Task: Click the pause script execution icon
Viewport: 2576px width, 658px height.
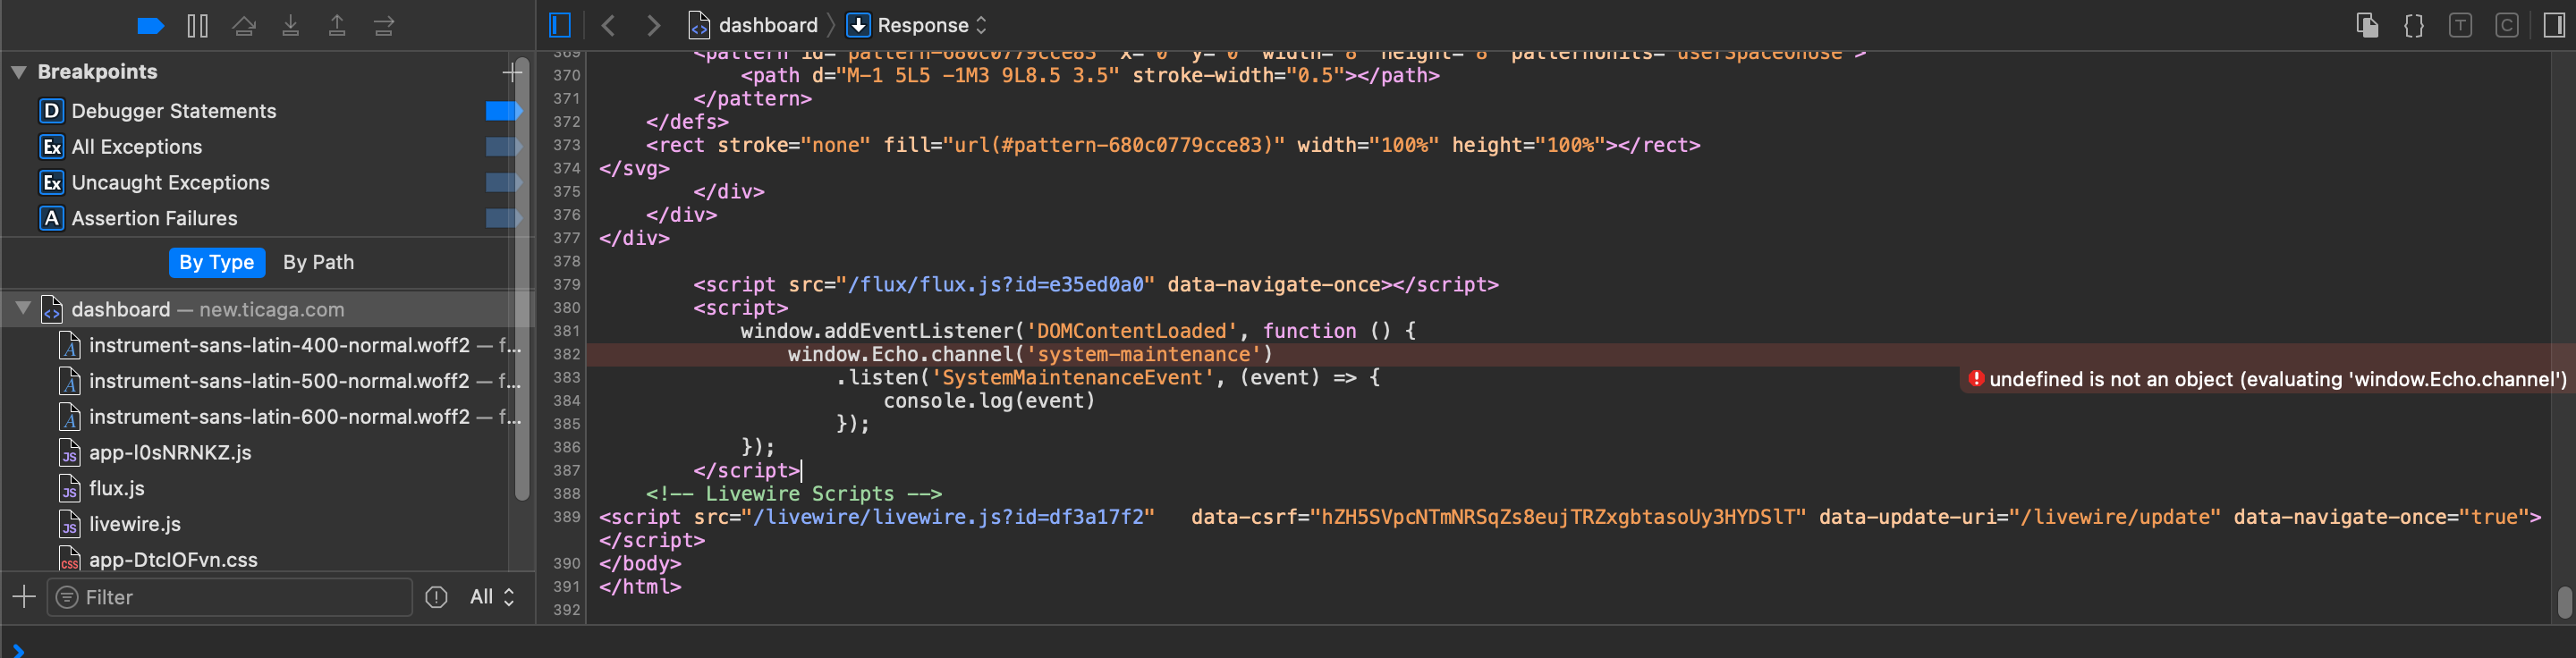Action: coord(197,26)
